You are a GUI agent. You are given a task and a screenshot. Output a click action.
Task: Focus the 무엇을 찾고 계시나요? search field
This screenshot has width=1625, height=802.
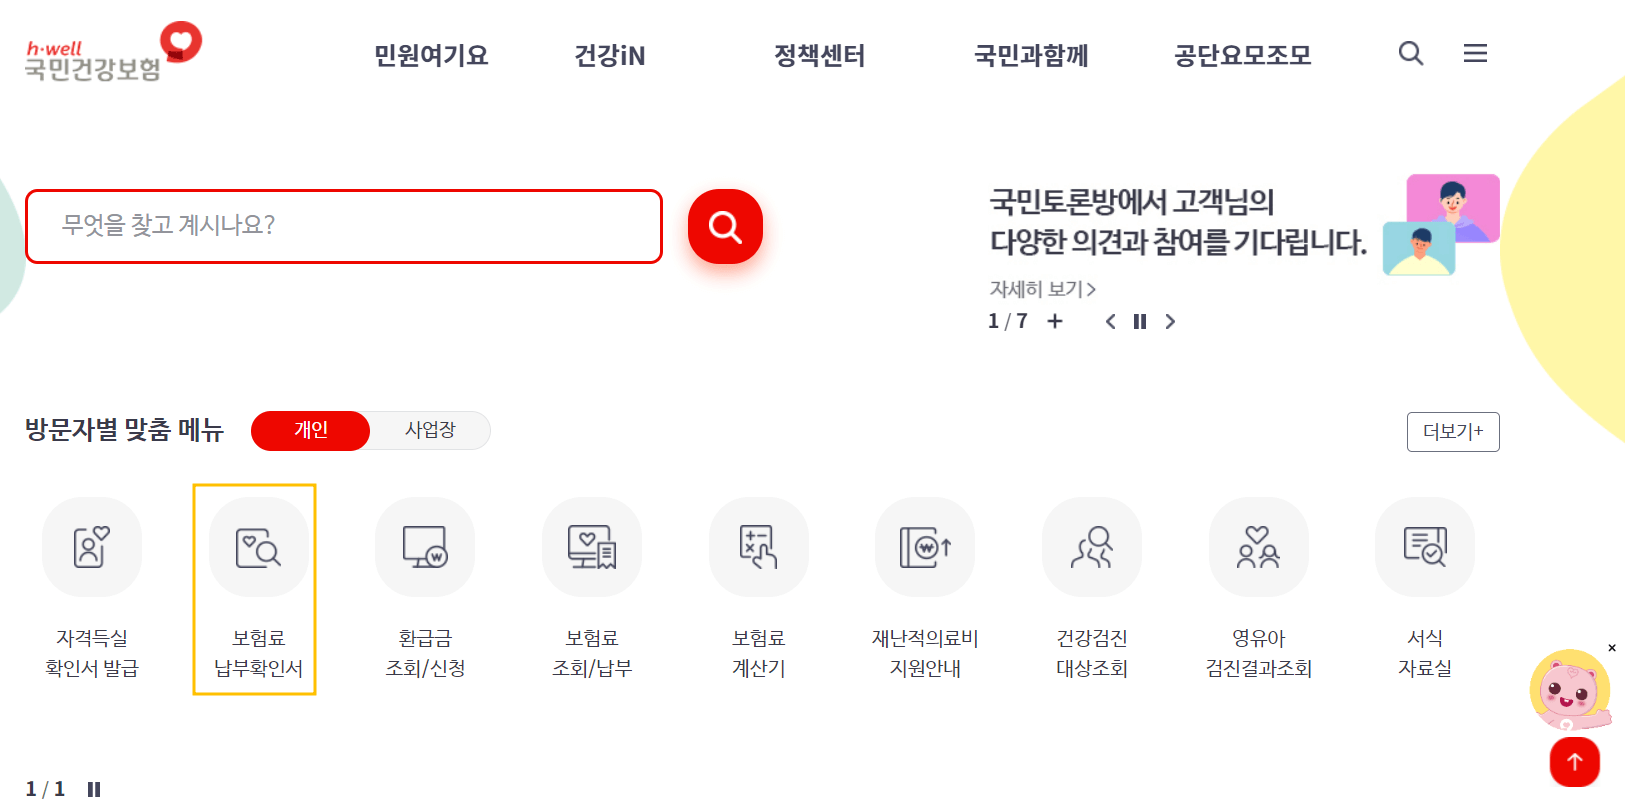(344, 226)
